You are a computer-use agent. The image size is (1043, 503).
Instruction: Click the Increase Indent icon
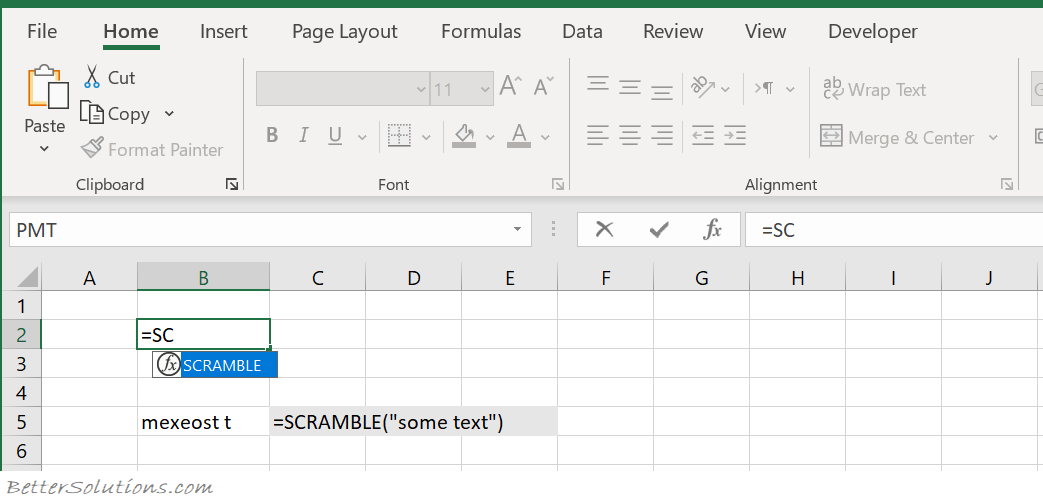(x=734, y=136)
